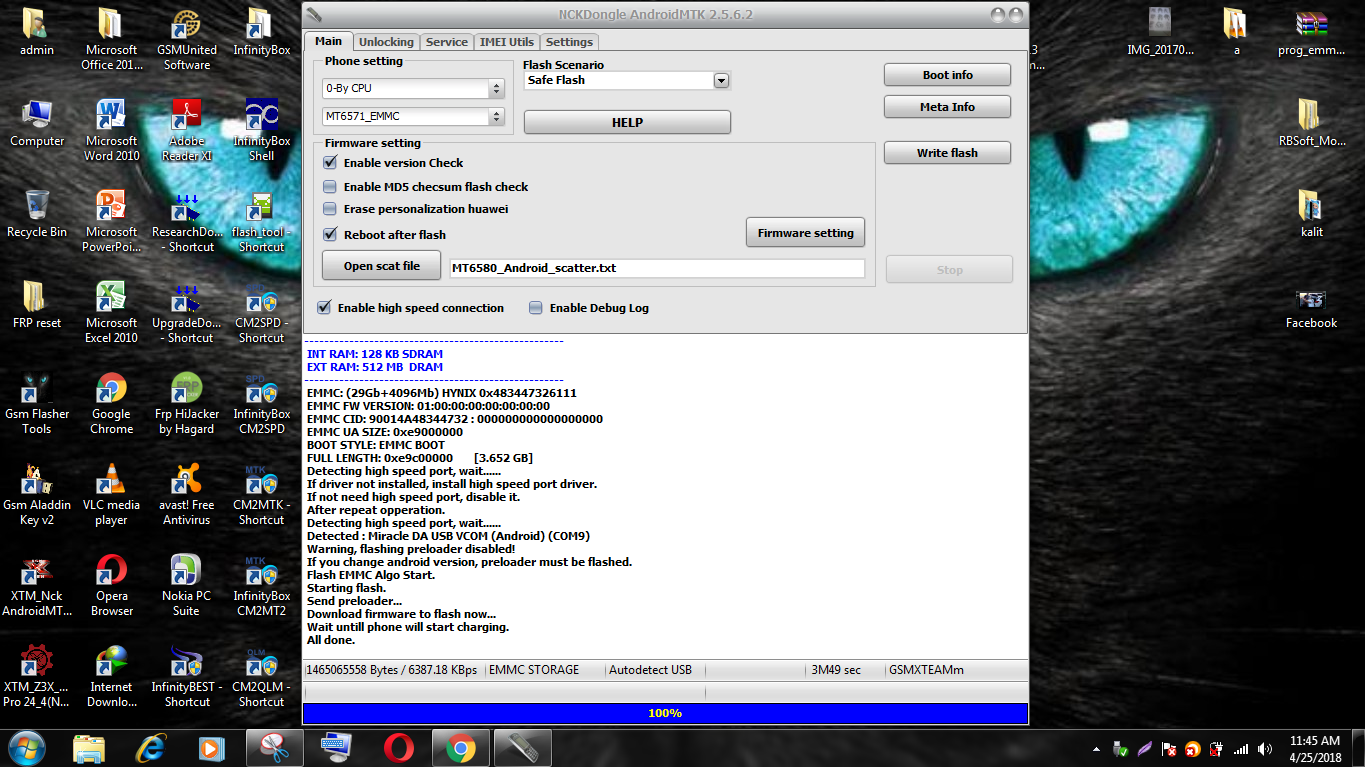1365x767 pixels.
Task: Click the Meta Info button
Action: pos(947,107)
